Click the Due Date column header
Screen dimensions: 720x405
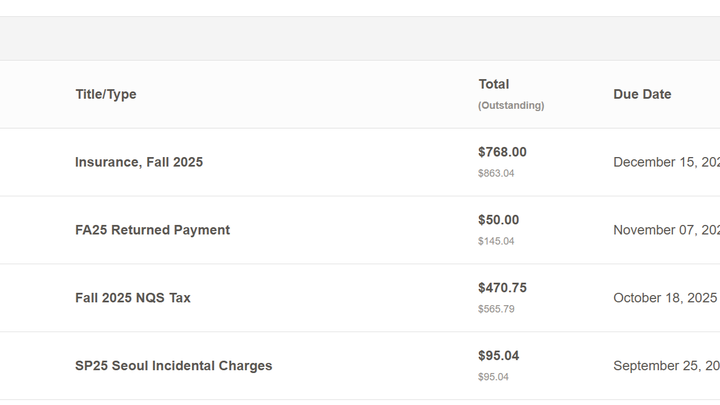tap(642, 94)
